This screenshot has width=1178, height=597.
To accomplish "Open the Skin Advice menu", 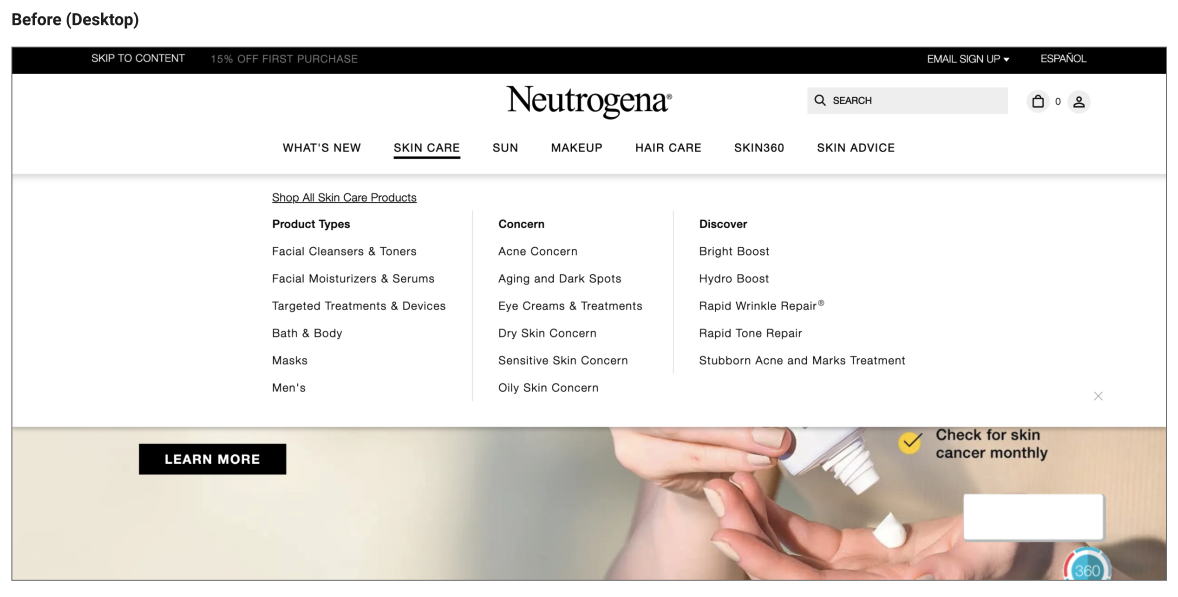I will point(856,148).
